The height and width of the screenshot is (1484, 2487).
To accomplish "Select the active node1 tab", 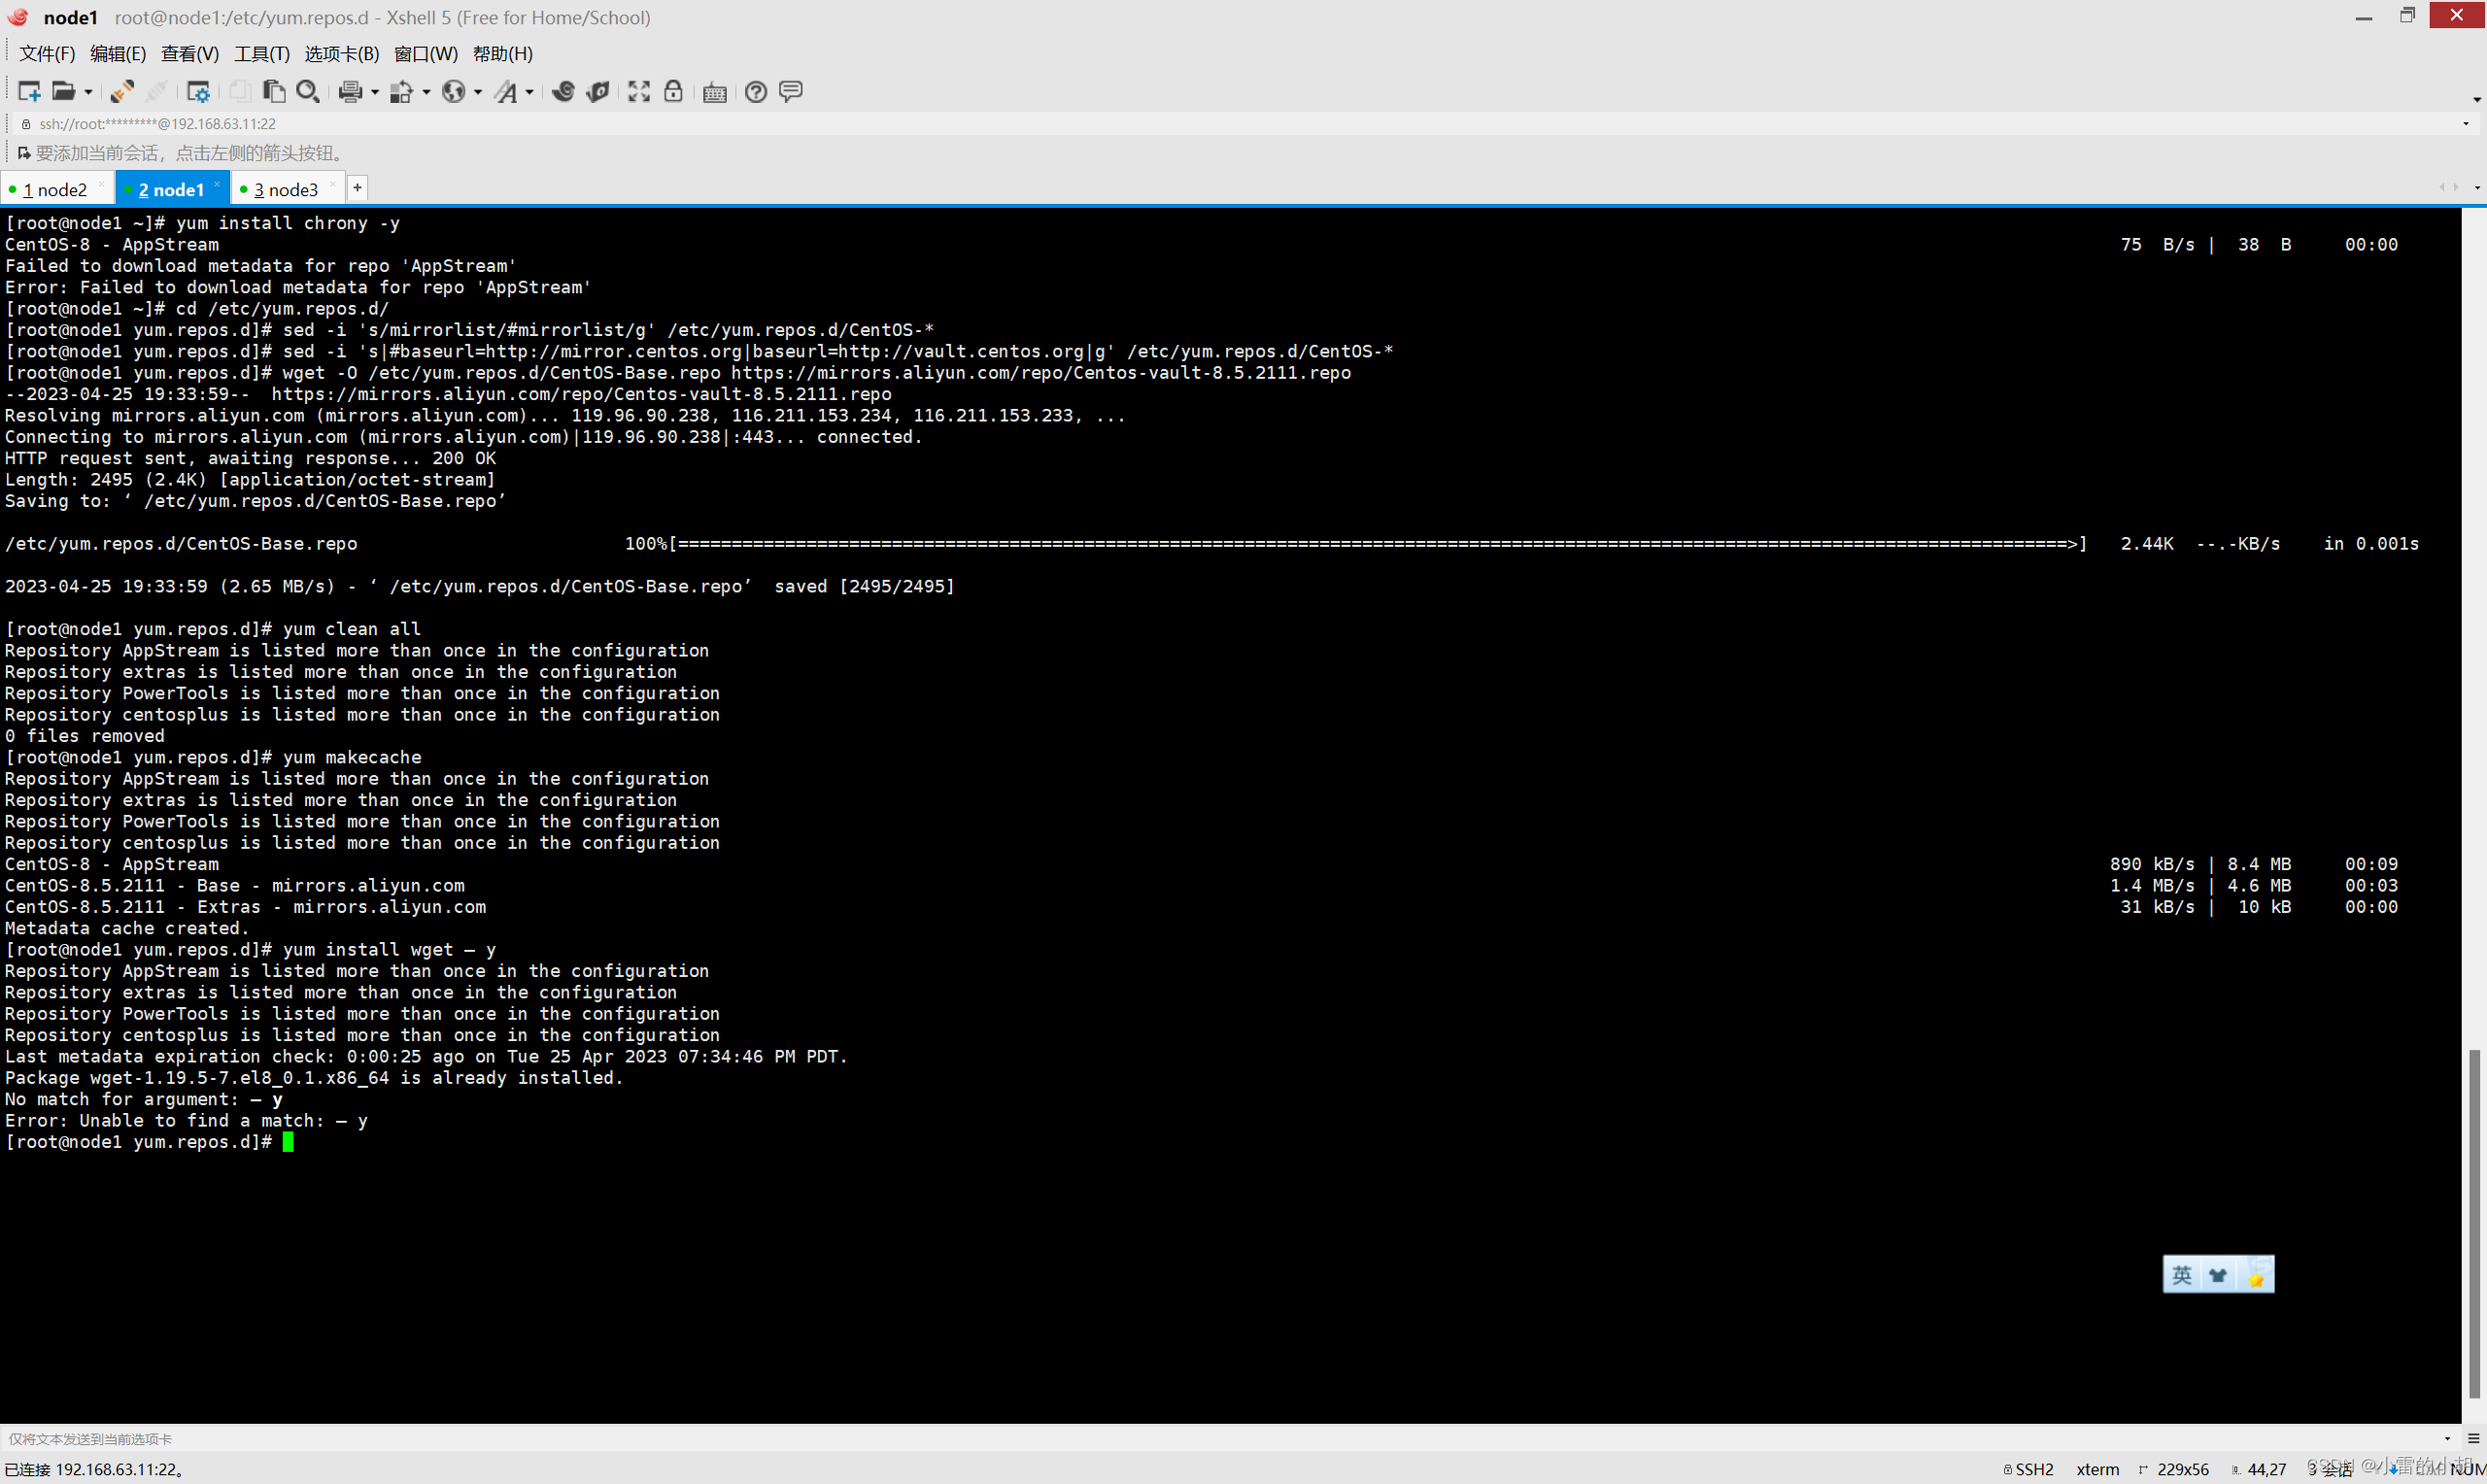I will point(171,189).
